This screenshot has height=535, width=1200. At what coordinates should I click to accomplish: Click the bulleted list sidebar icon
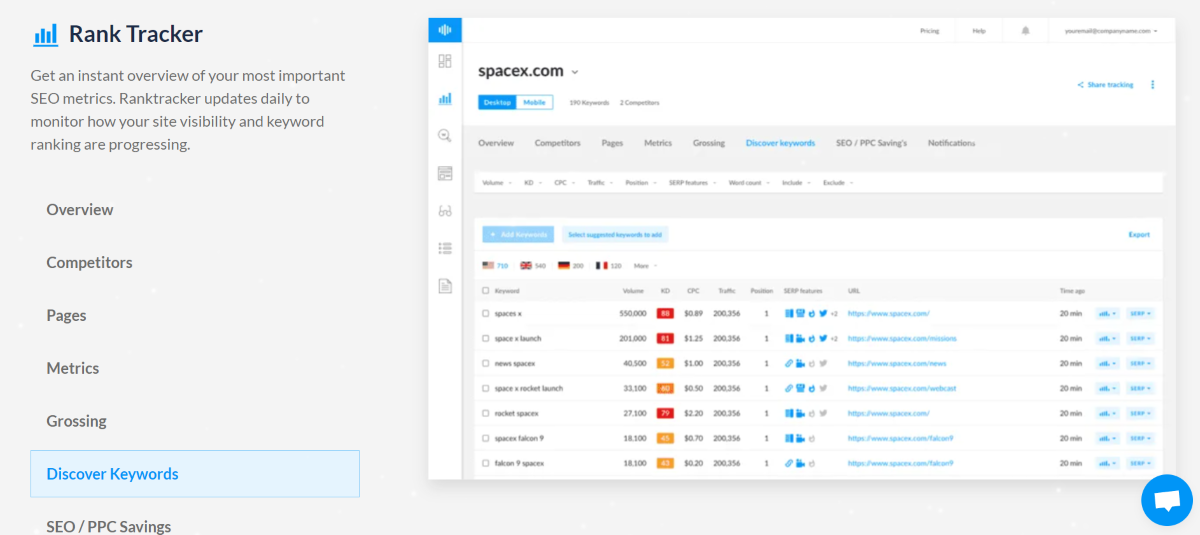click(445, 248)
